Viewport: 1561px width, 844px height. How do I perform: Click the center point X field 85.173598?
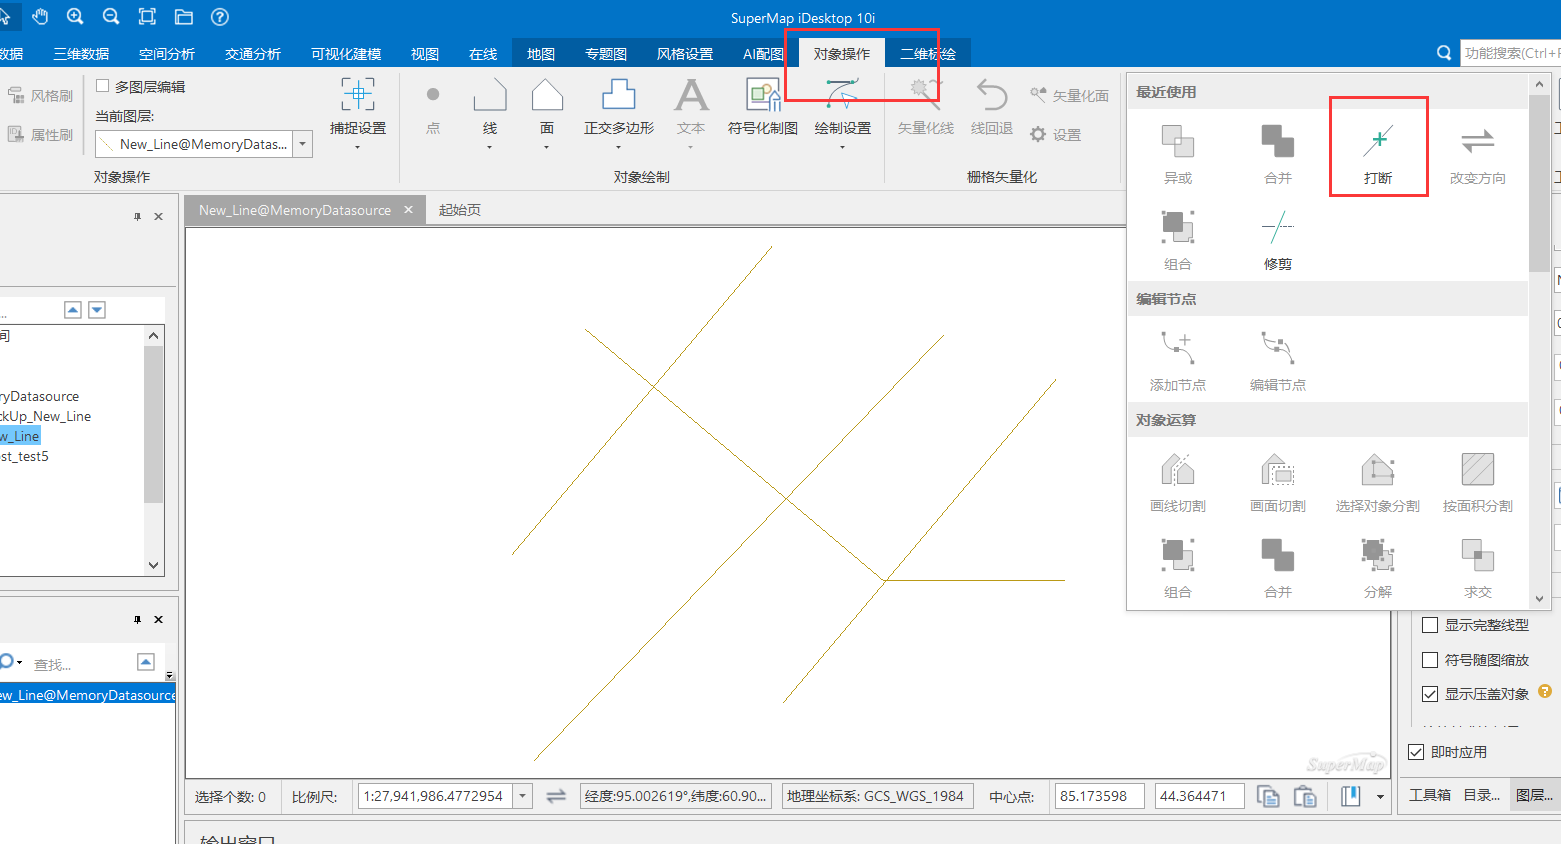[1099, 796]
